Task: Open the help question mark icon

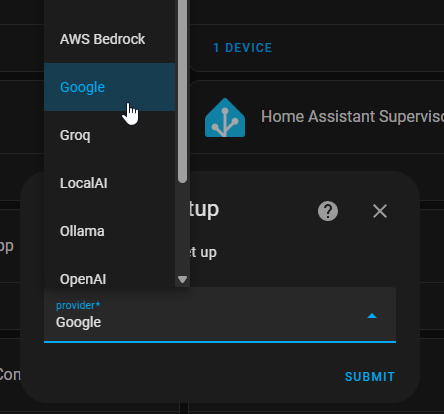Action: (x=328, y=211)
